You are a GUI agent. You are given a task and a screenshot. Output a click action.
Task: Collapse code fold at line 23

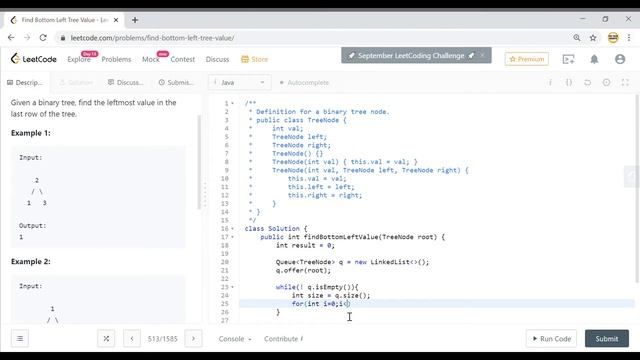[x=233, y=287]
